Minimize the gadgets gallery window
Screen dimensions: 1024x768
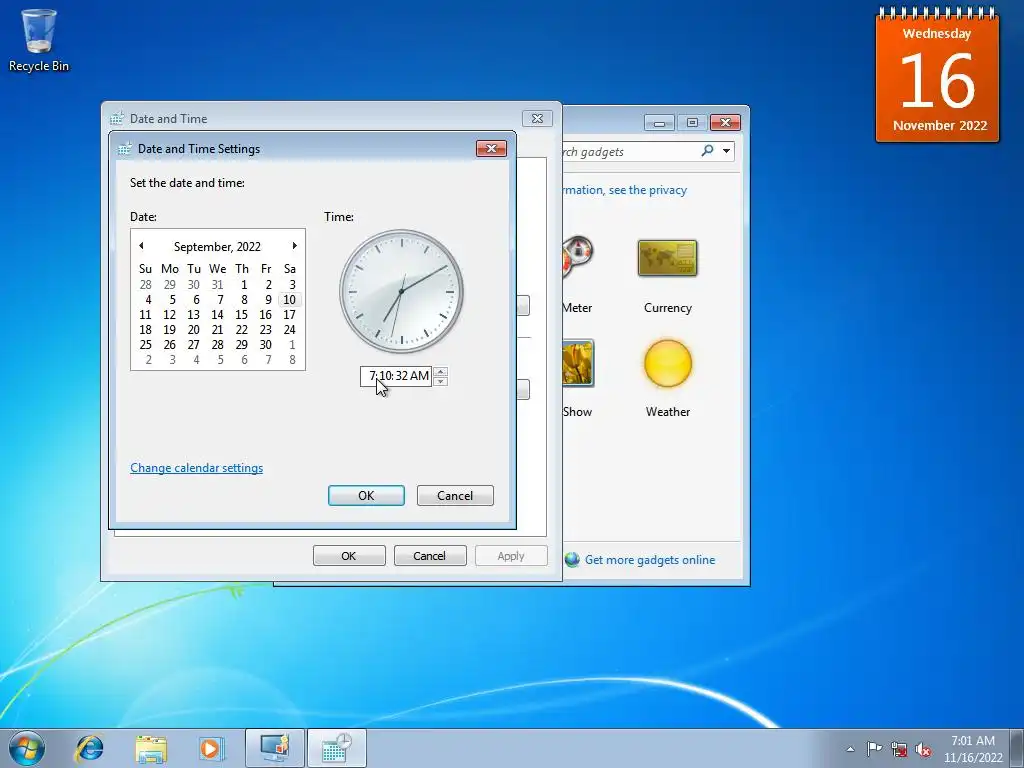coord(660,122)
